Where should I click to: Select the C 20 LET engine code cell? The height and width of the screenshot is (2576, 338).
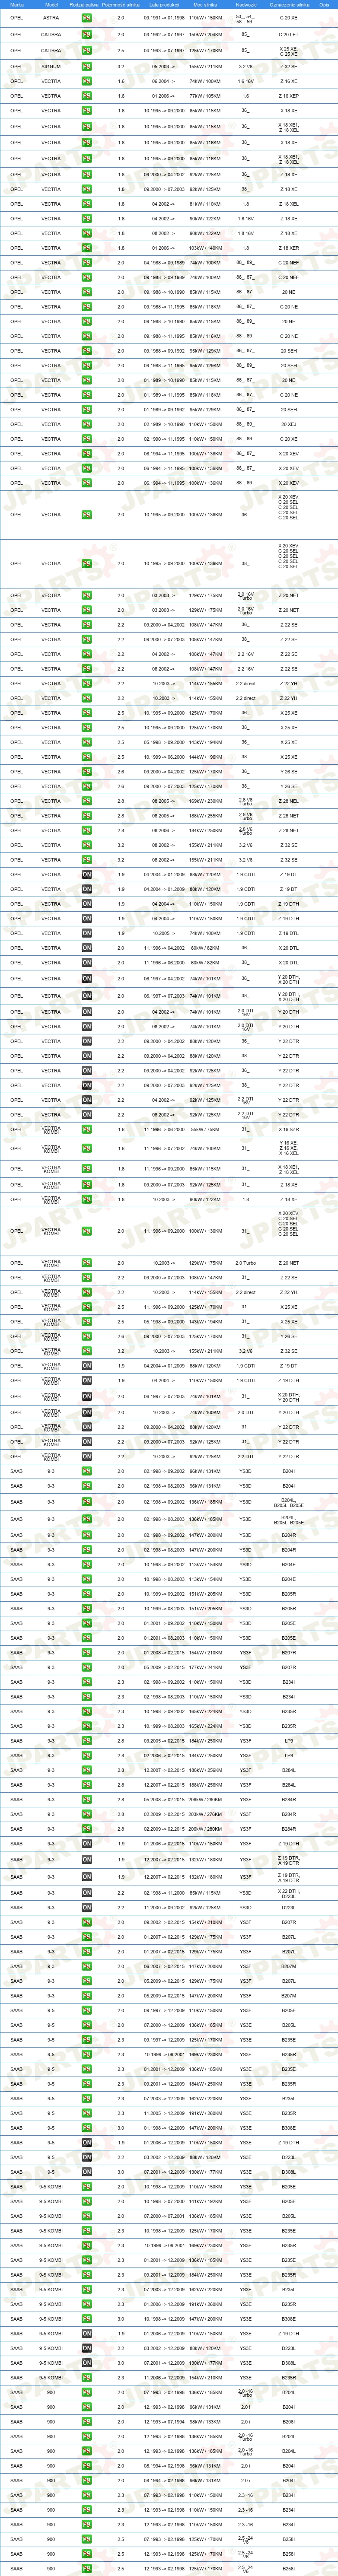289,35
